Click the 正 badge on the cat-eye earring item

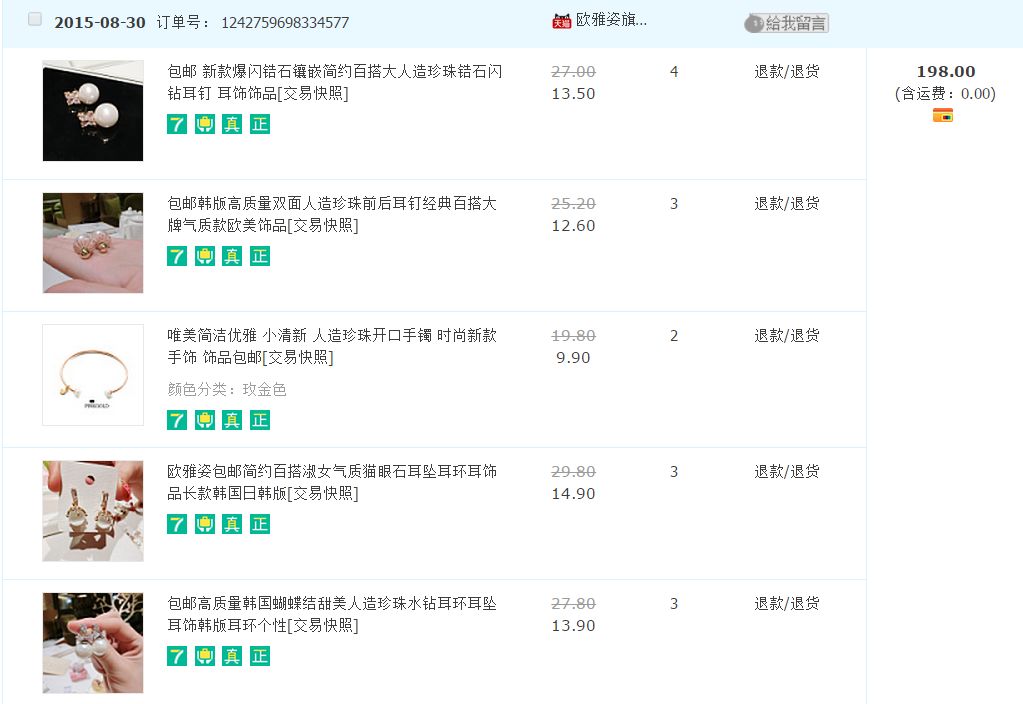(x=260, y=524)
